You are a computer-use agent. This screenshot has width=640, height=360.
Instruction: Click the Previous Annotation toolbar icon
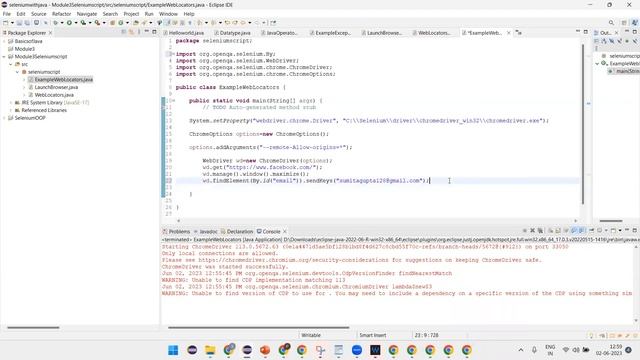coord(213,23)
